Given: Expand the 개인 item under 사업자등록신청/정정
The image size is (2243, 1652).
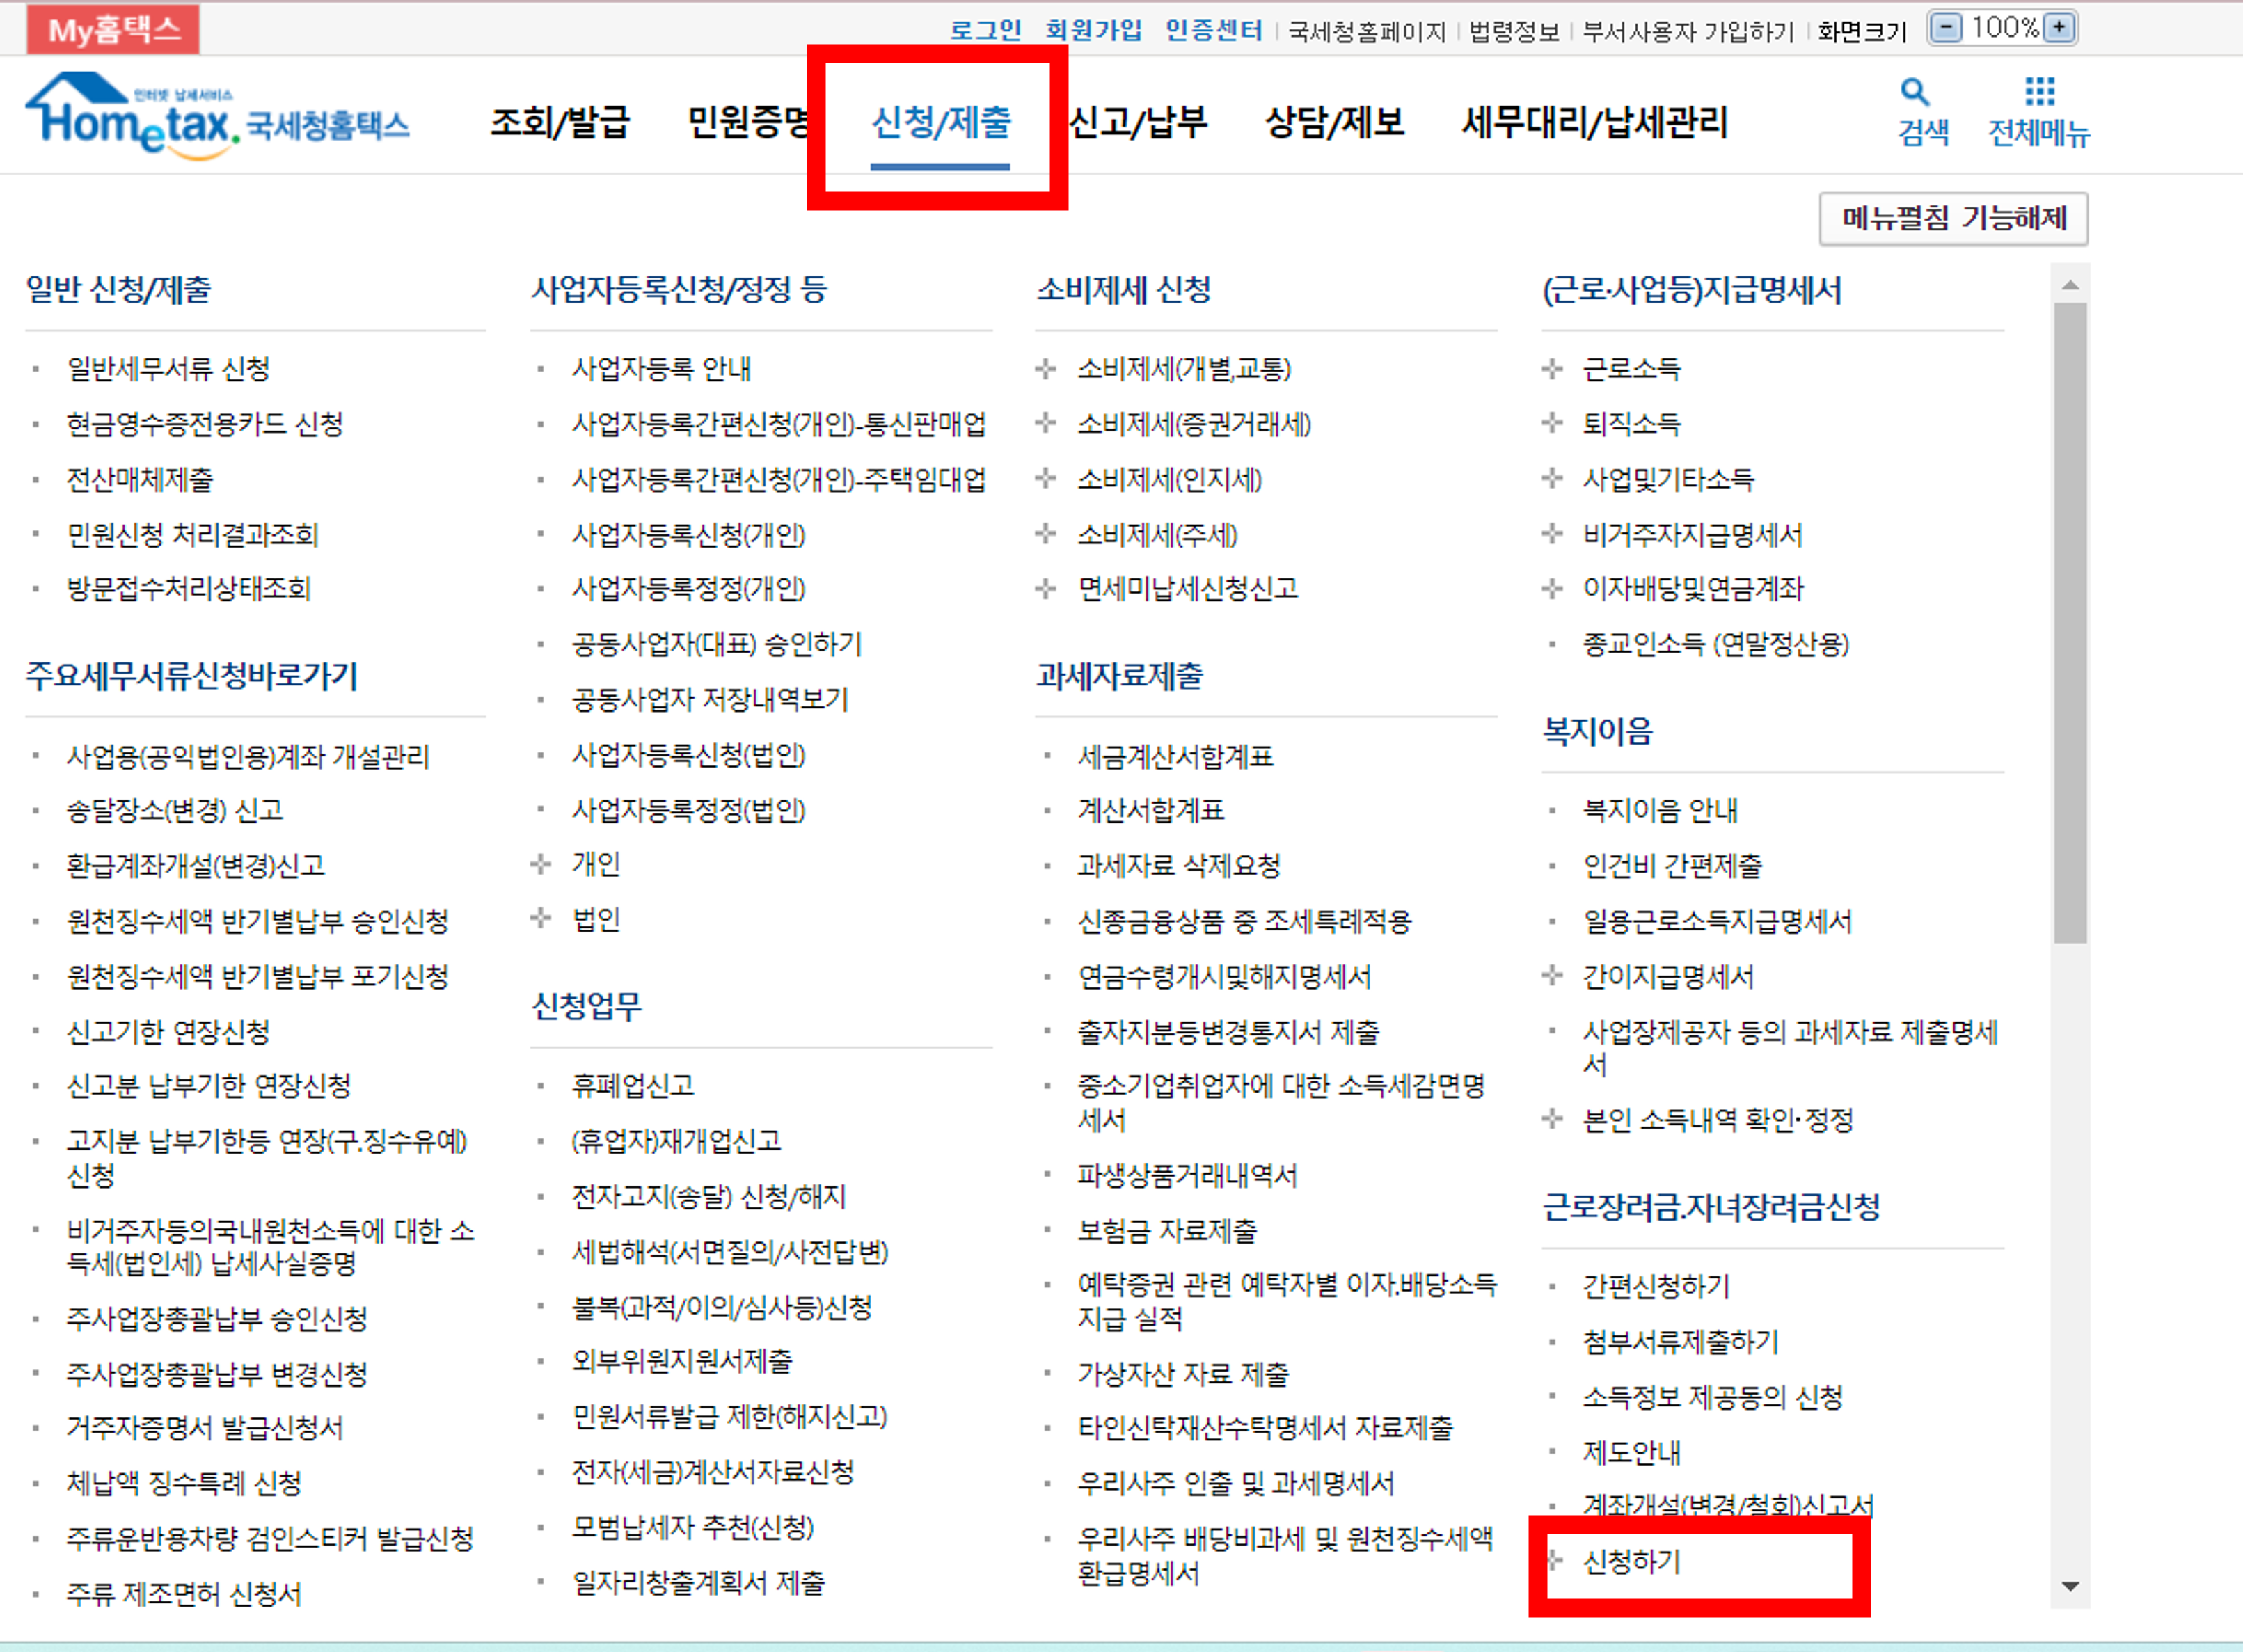Looking at the screenshot, I should [597, 864].
